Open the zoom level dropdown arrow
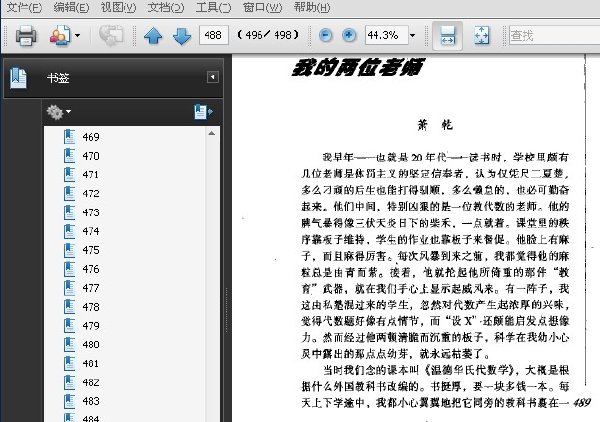This screenshot has width=600, height=422. [x=412, y=36]
